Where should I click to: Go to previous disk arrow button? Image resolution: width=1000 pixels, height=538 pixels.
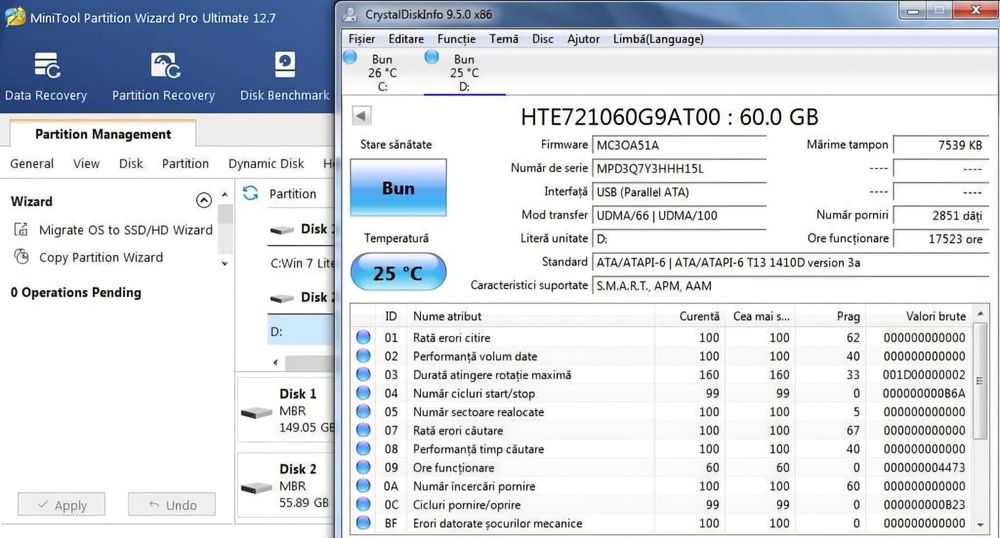(361, 116)
